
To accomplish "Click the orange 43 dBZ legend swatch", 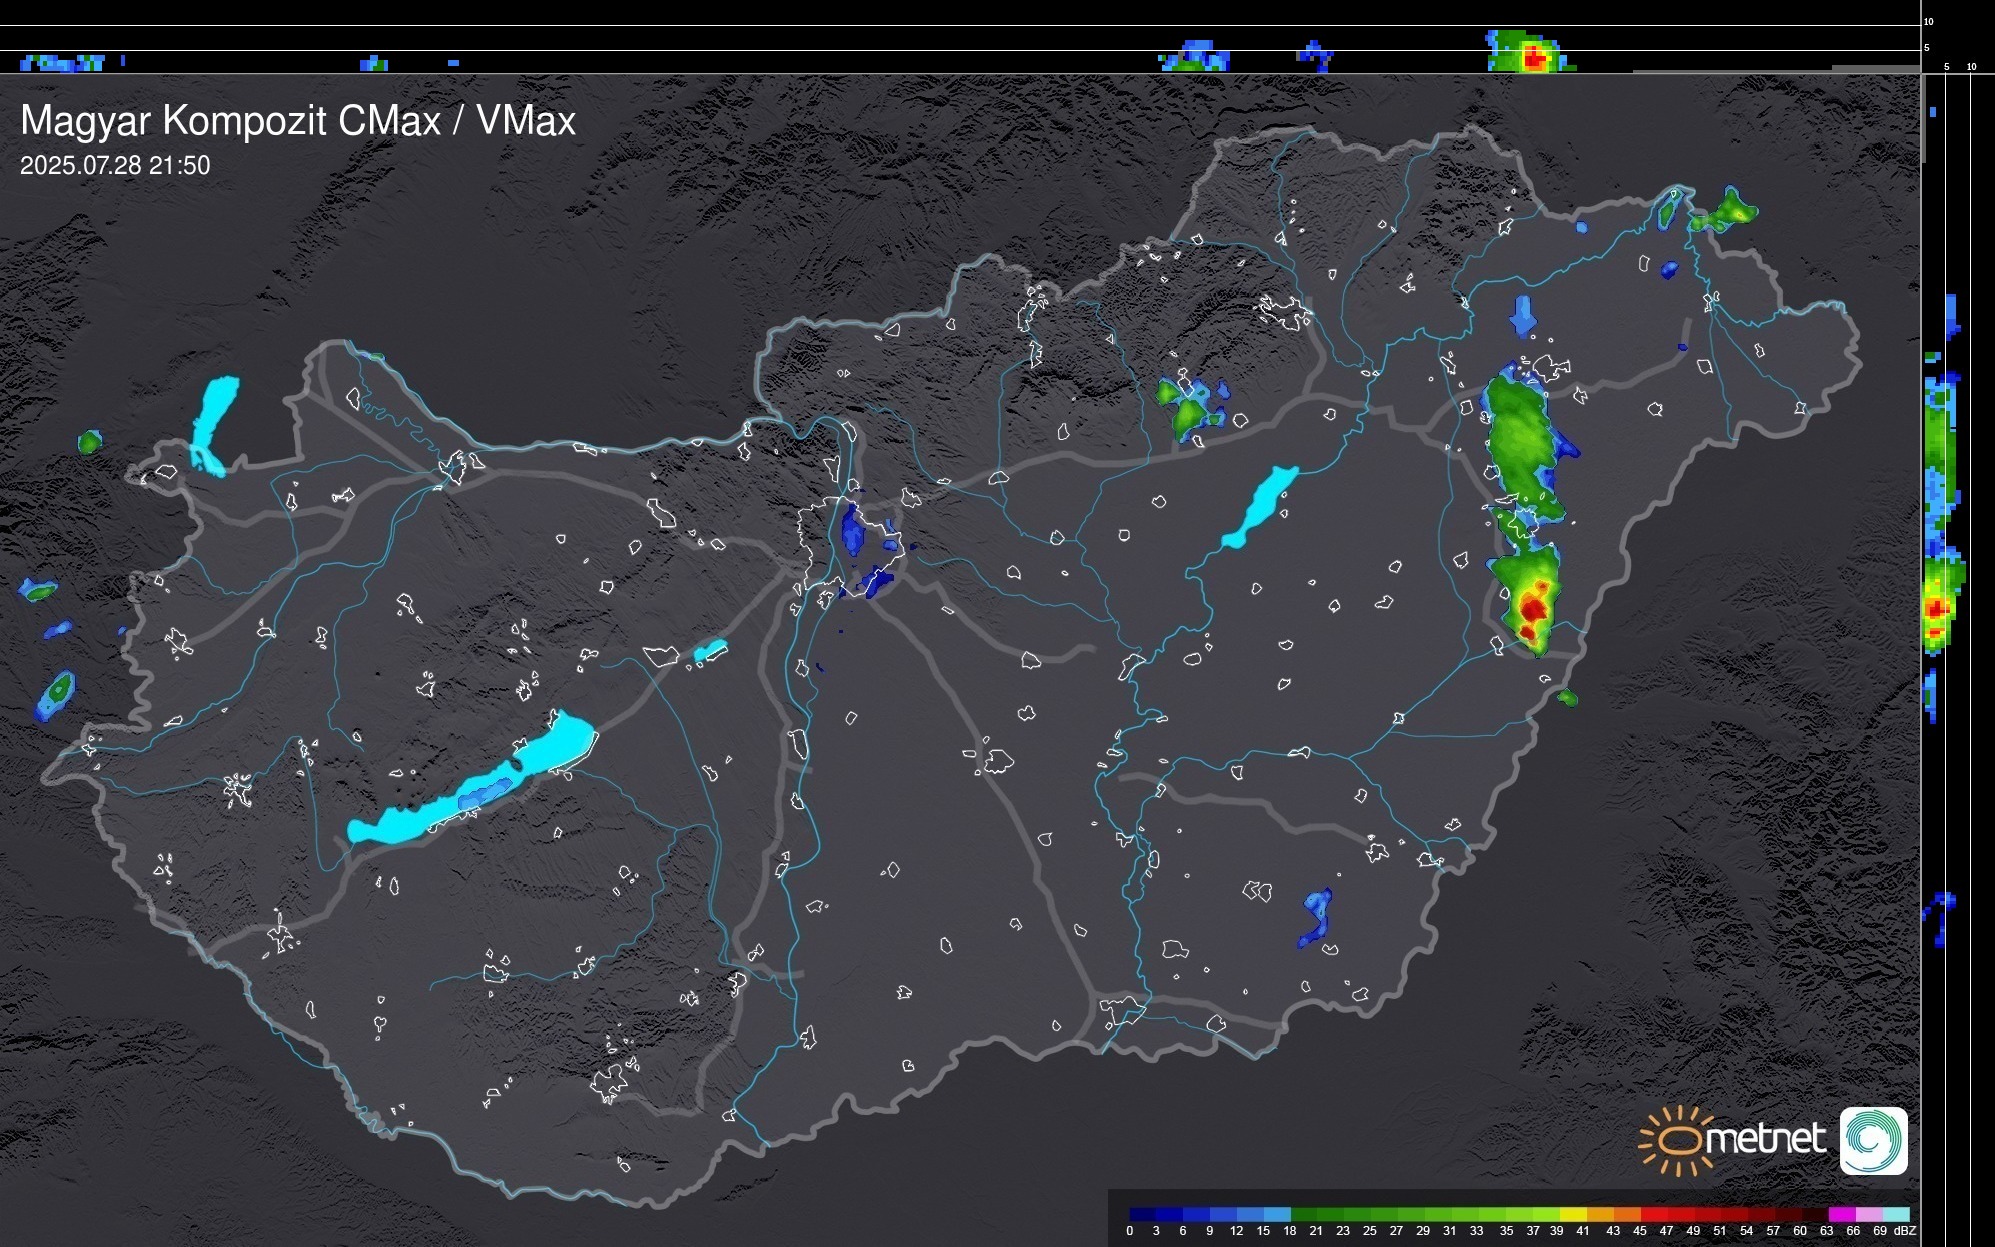I will [x=1626, y=1214].
